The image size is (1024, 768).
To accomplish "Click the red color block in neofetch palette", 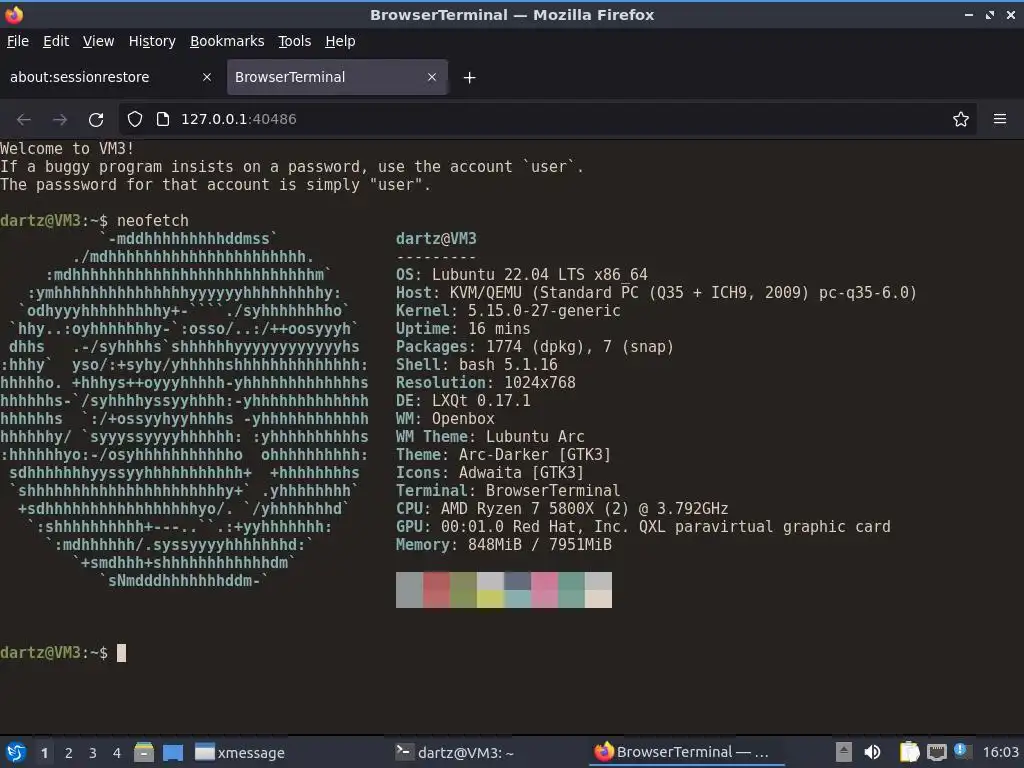I will [436, 590].
